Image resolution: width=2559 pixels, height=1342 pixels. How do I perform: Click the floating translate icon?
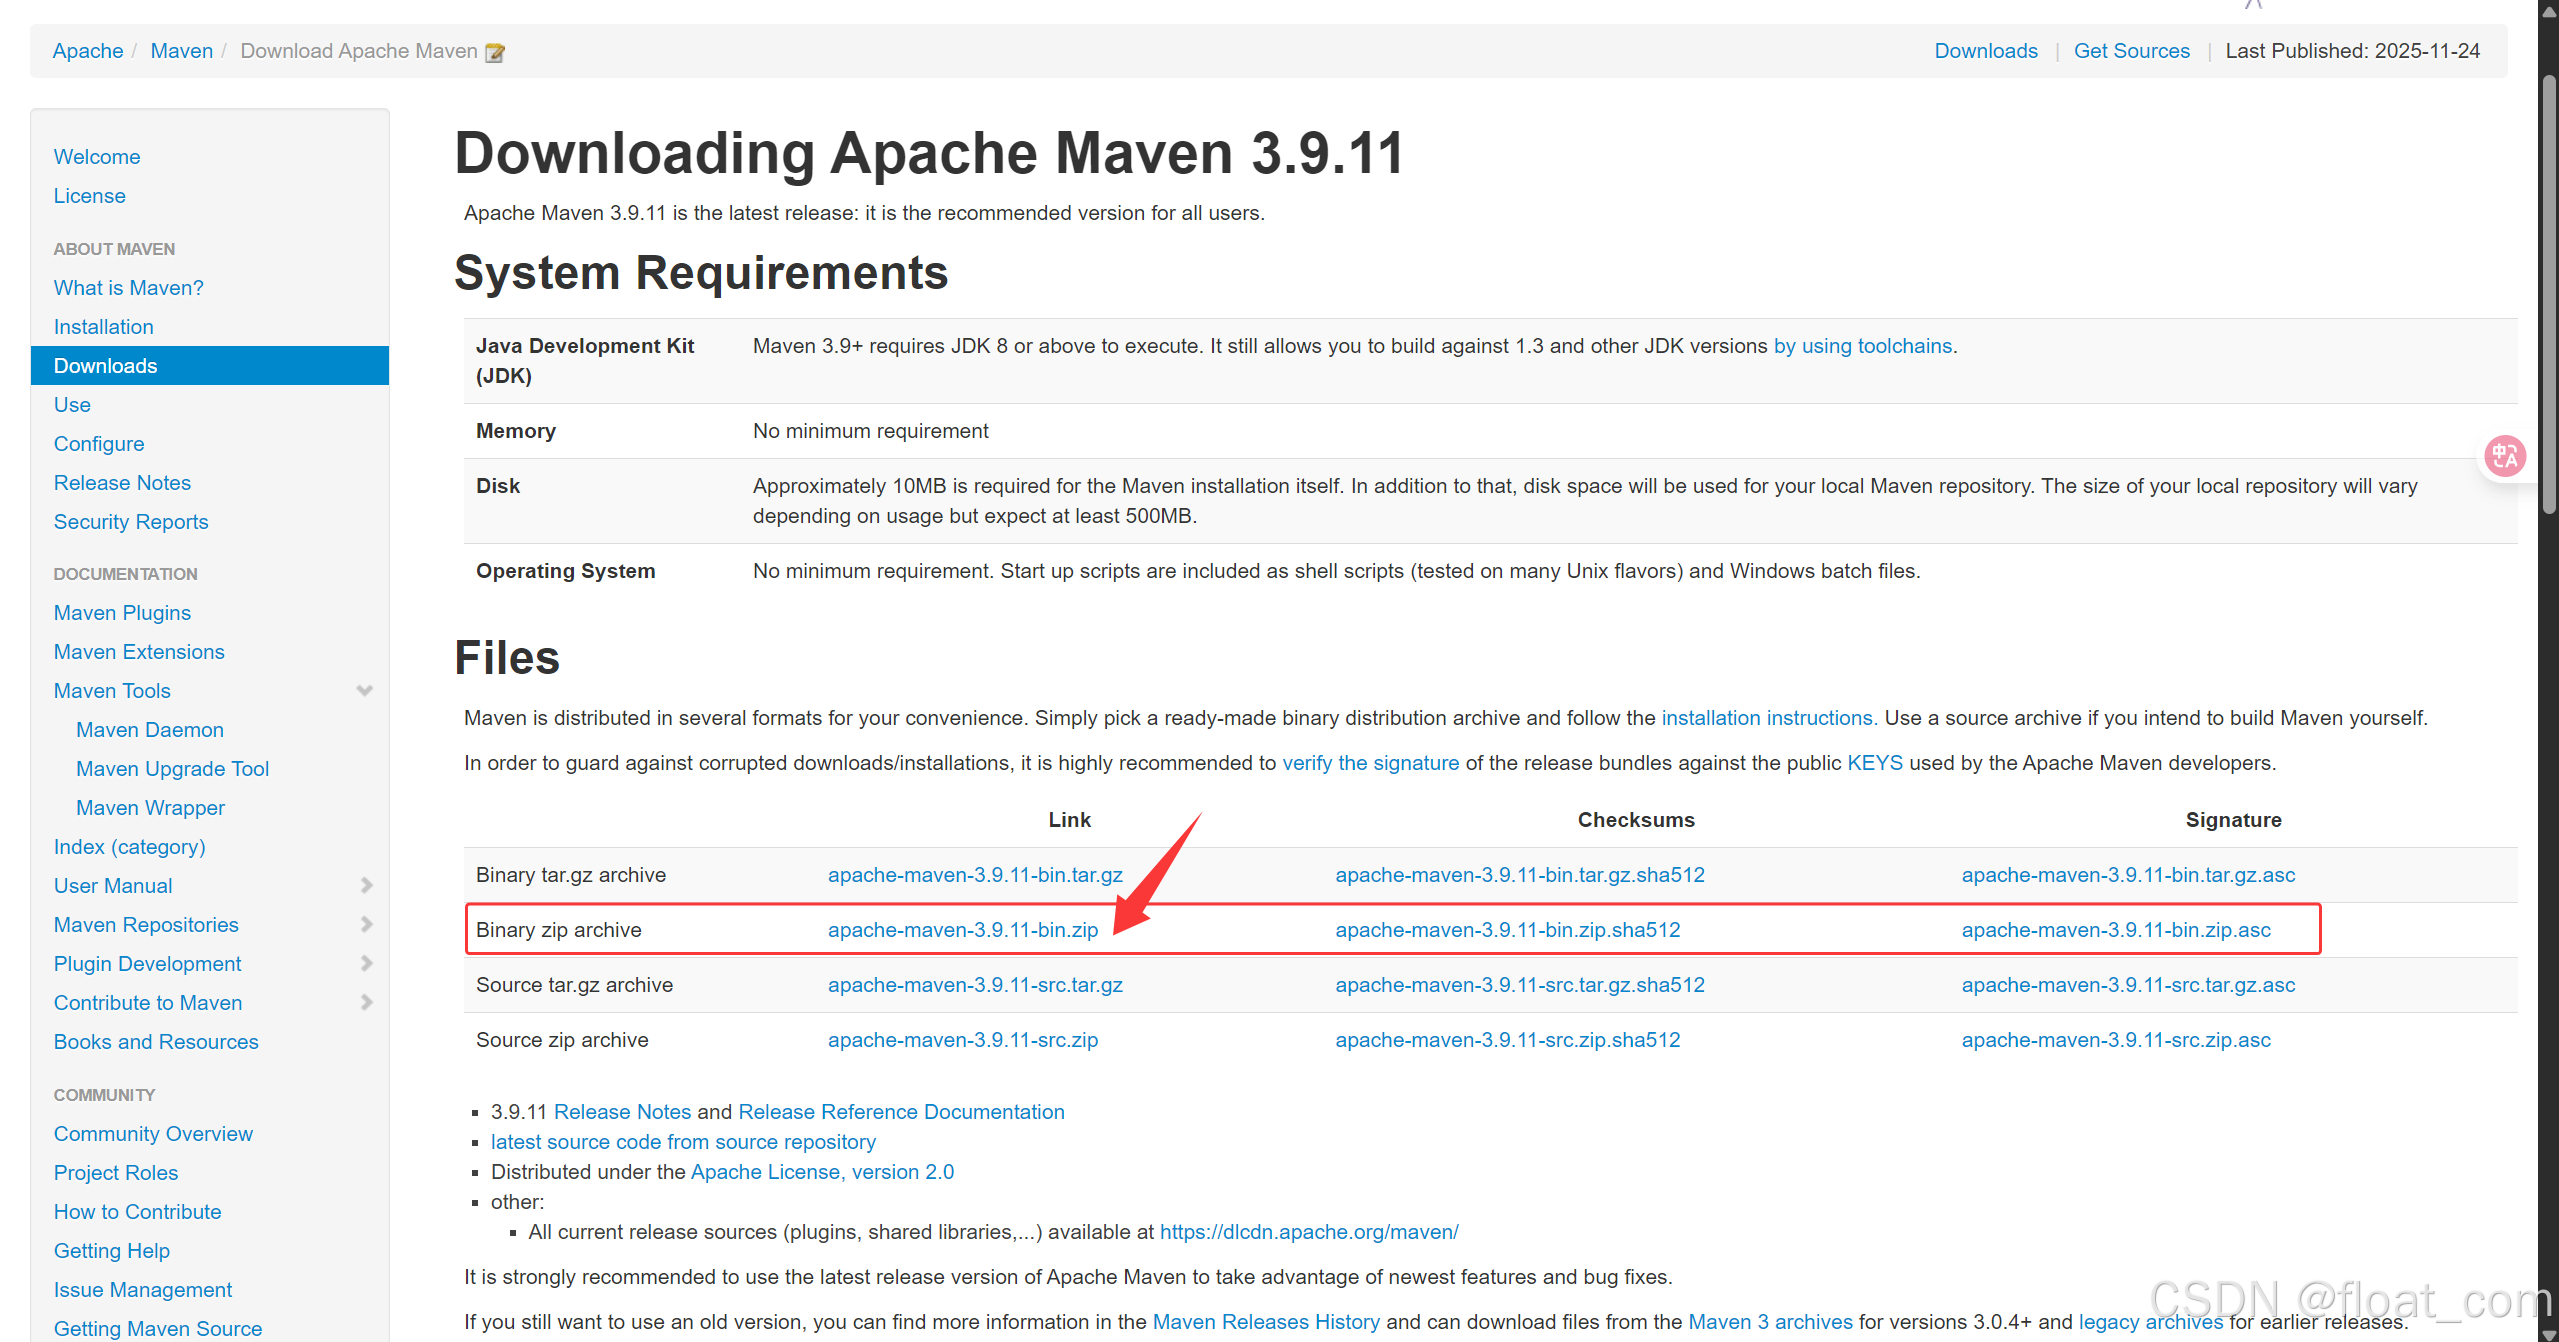tap(2505, 457)
